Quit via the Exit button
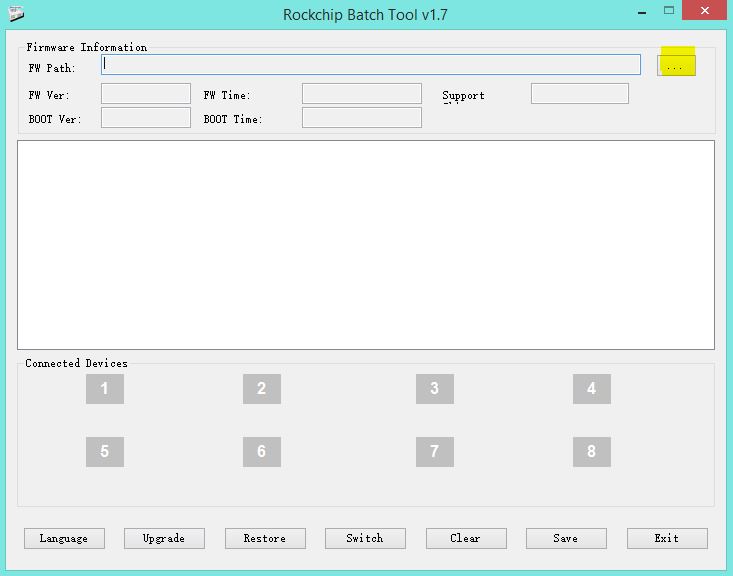 pyautogui.click(x=667, y=539)
